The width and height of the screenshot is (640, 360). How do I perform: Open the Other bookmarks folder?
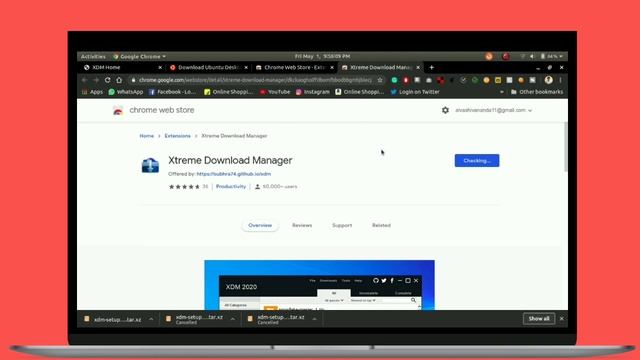tap(537, 92)
